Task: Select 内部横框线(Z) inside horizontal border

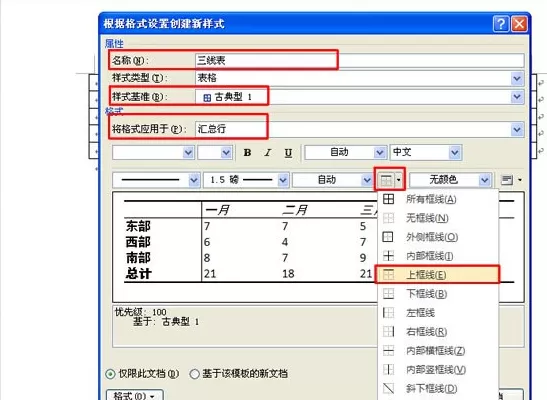Action: tap(438, 350)
